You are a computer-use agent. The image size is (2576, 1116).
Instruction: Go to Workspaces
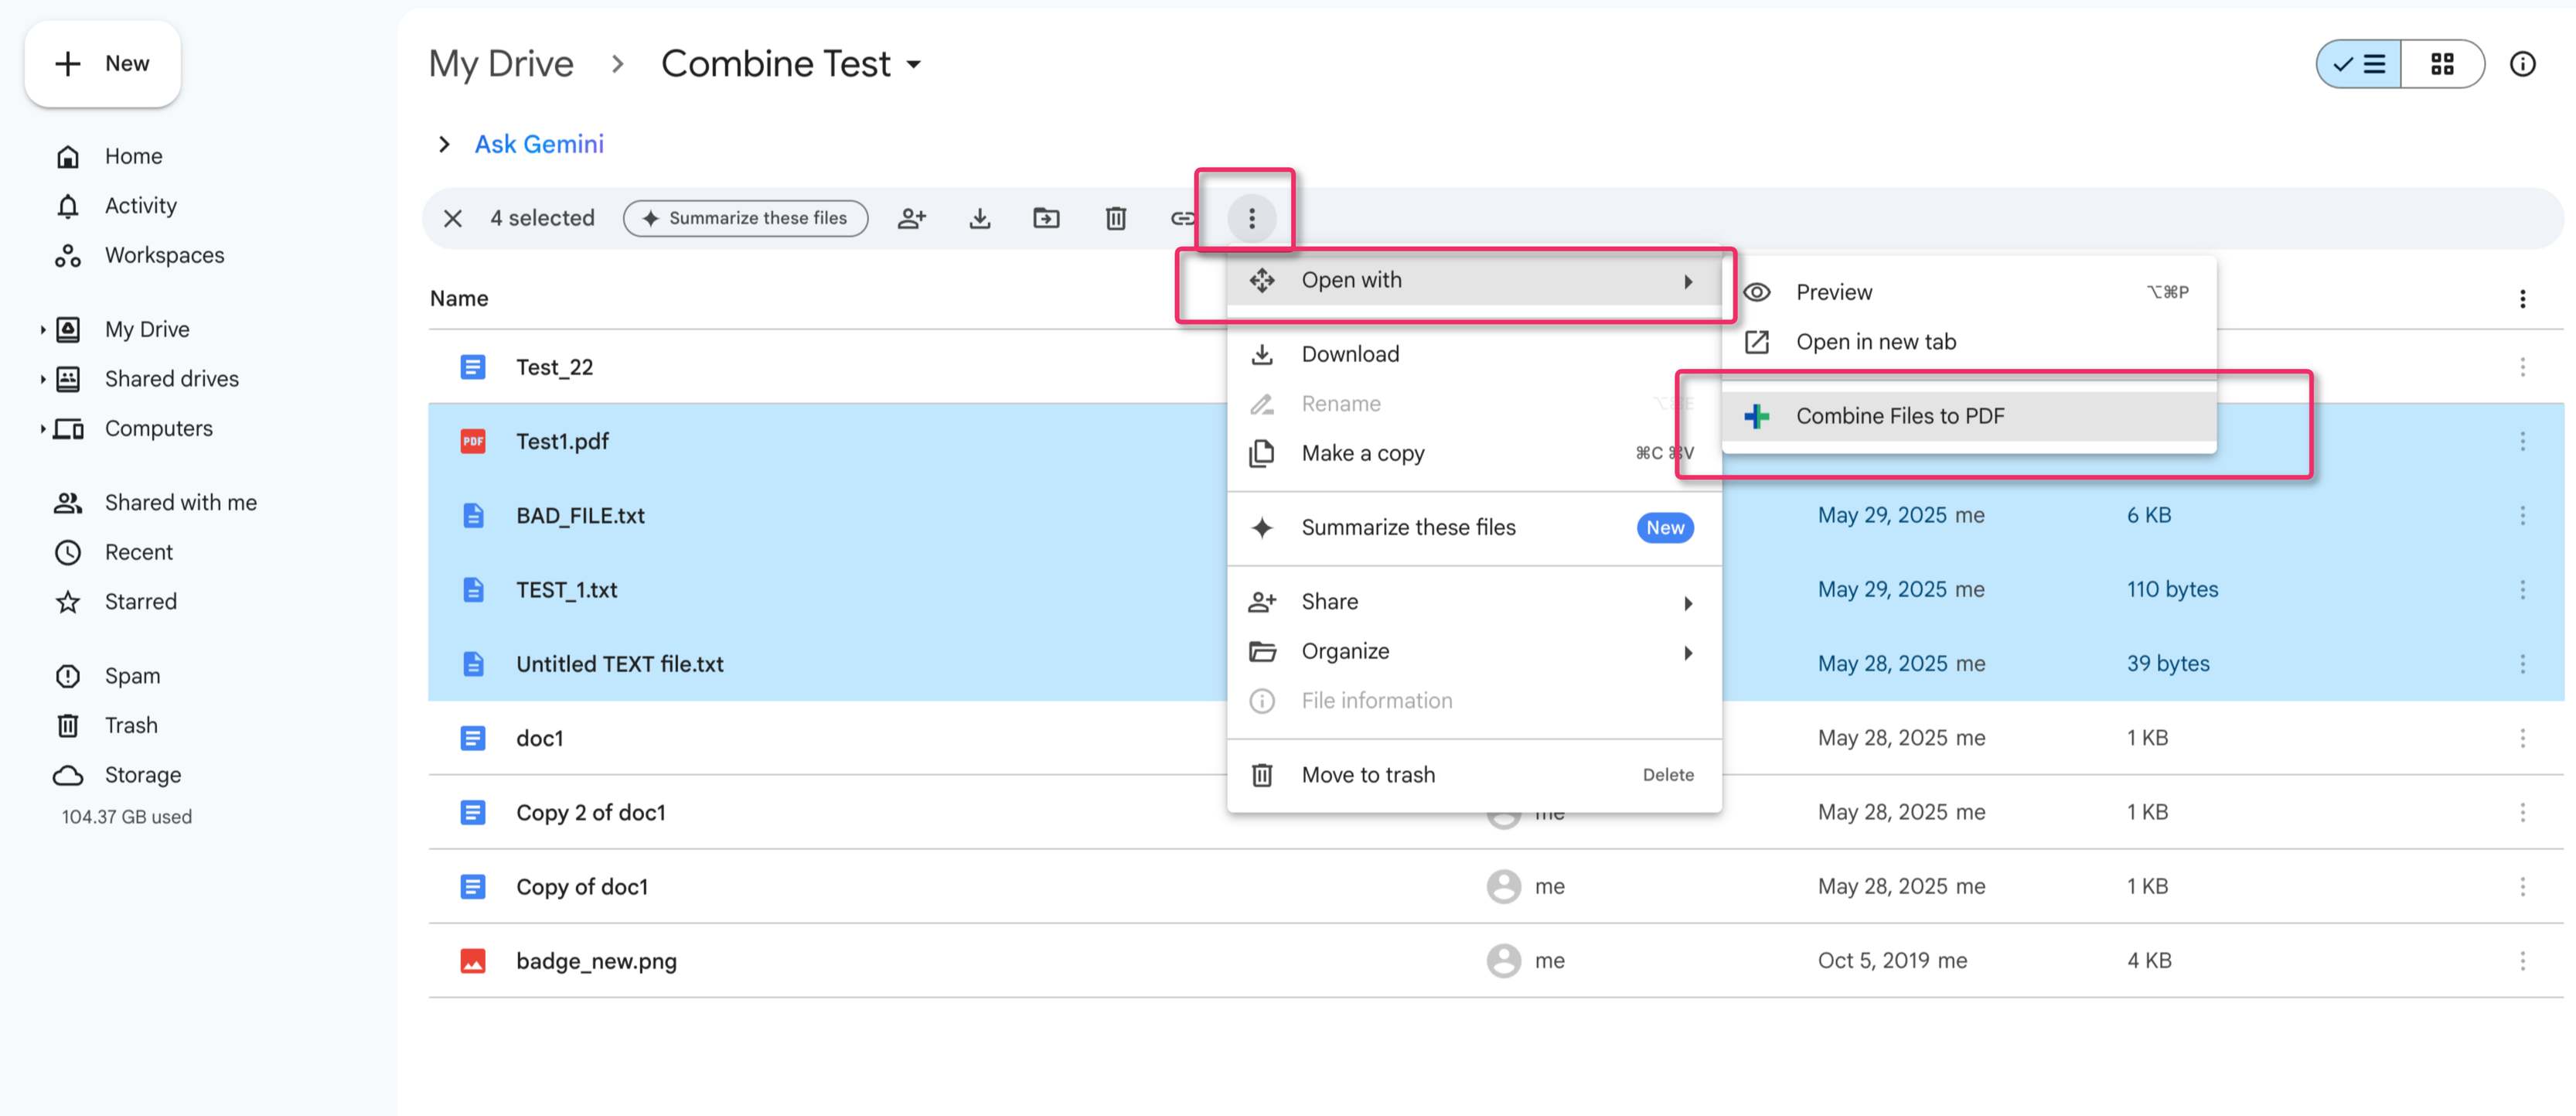pos(164,255)
